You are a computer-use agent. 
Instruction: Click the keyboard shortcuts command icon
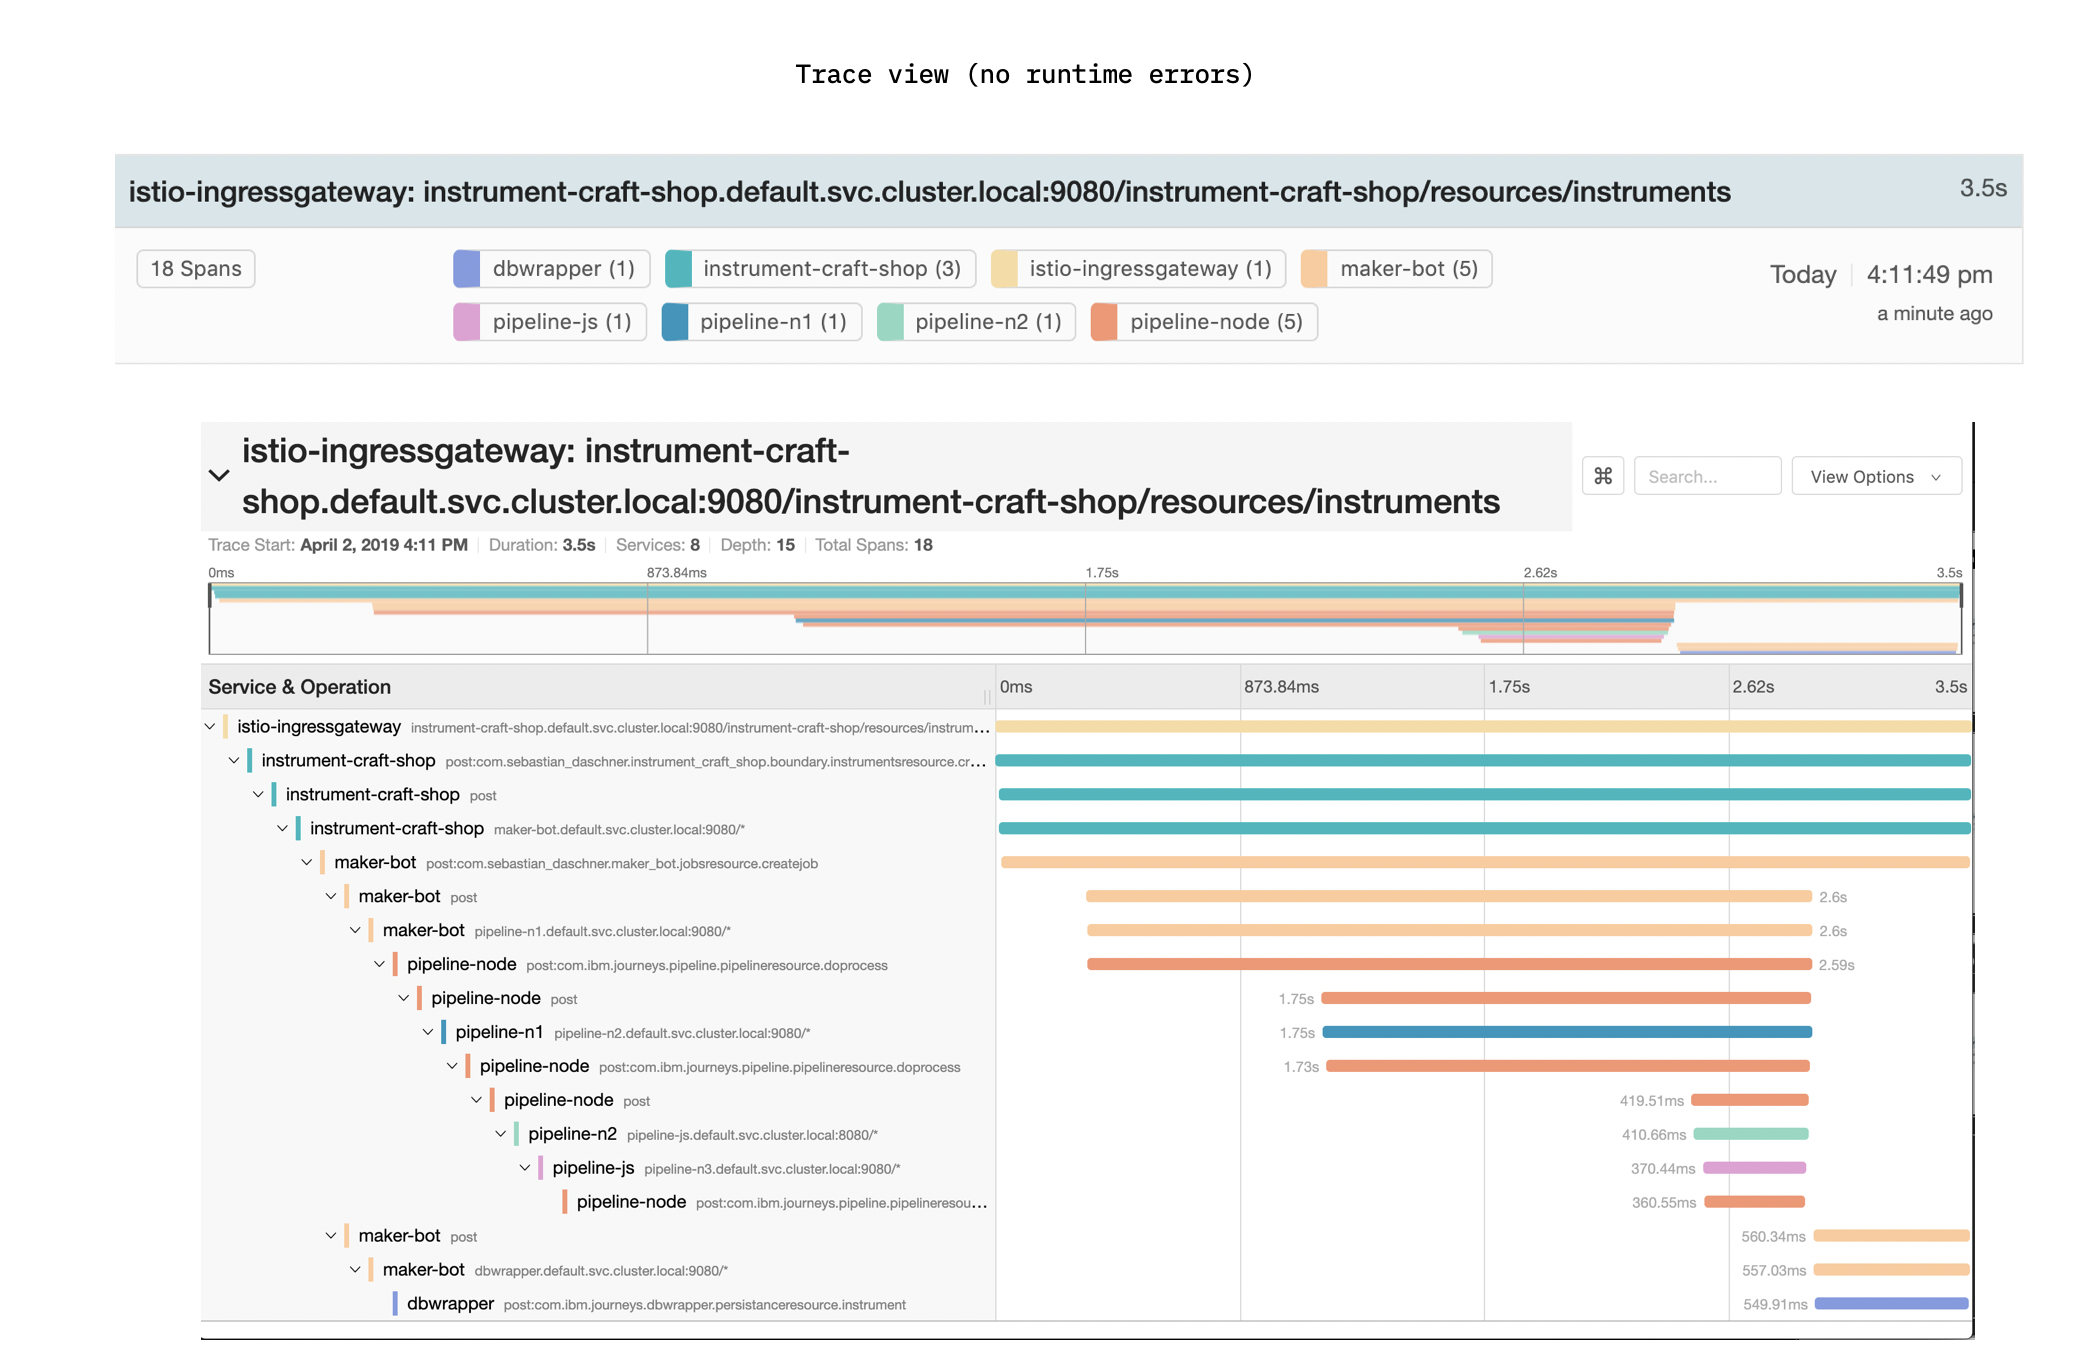1602,476
